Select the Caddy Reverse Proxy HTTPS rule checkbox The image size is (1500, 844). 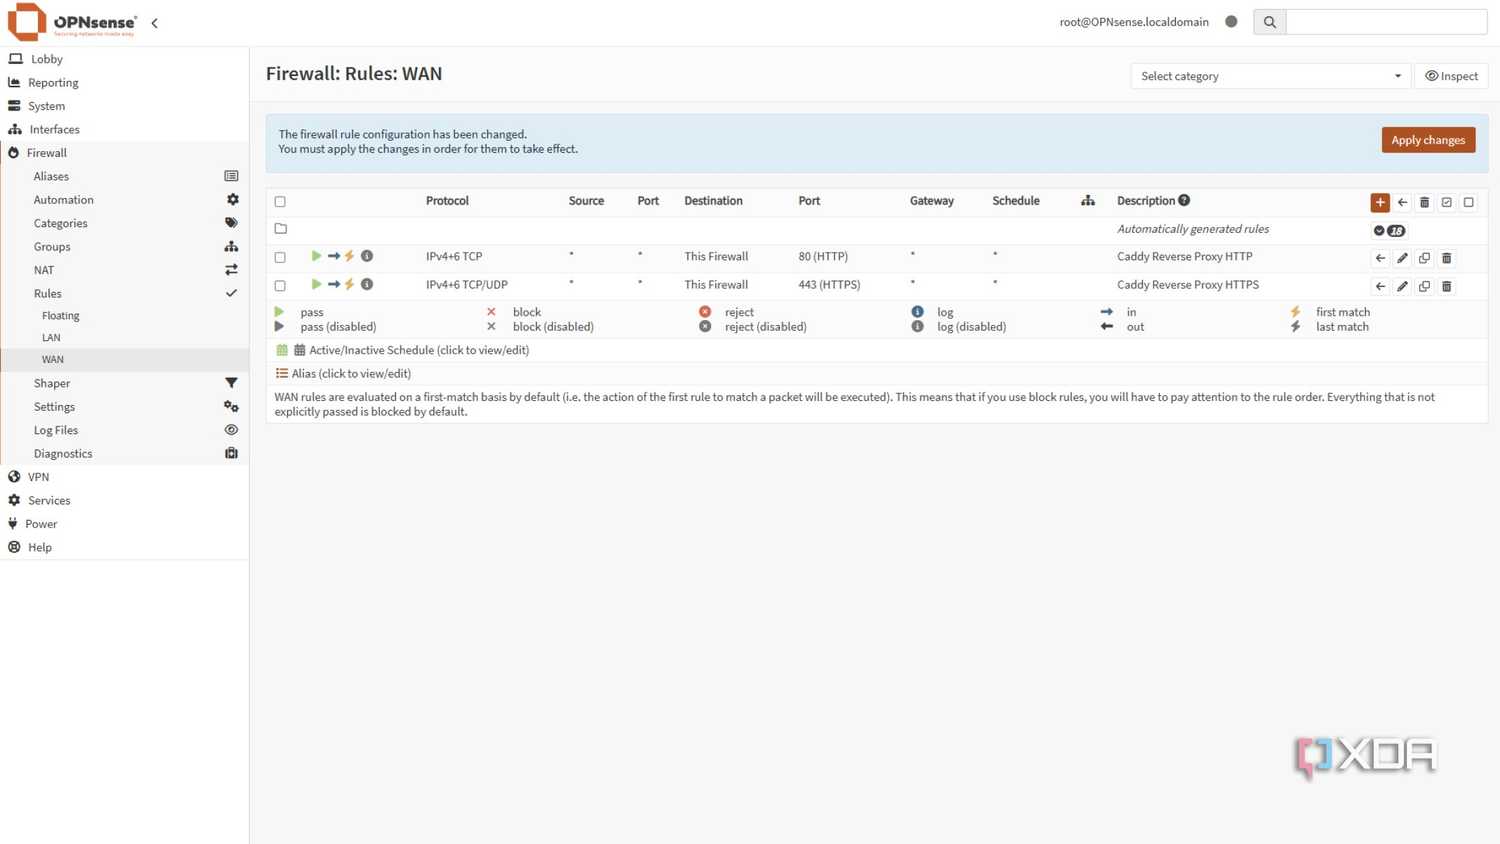[x=280, y=286]
